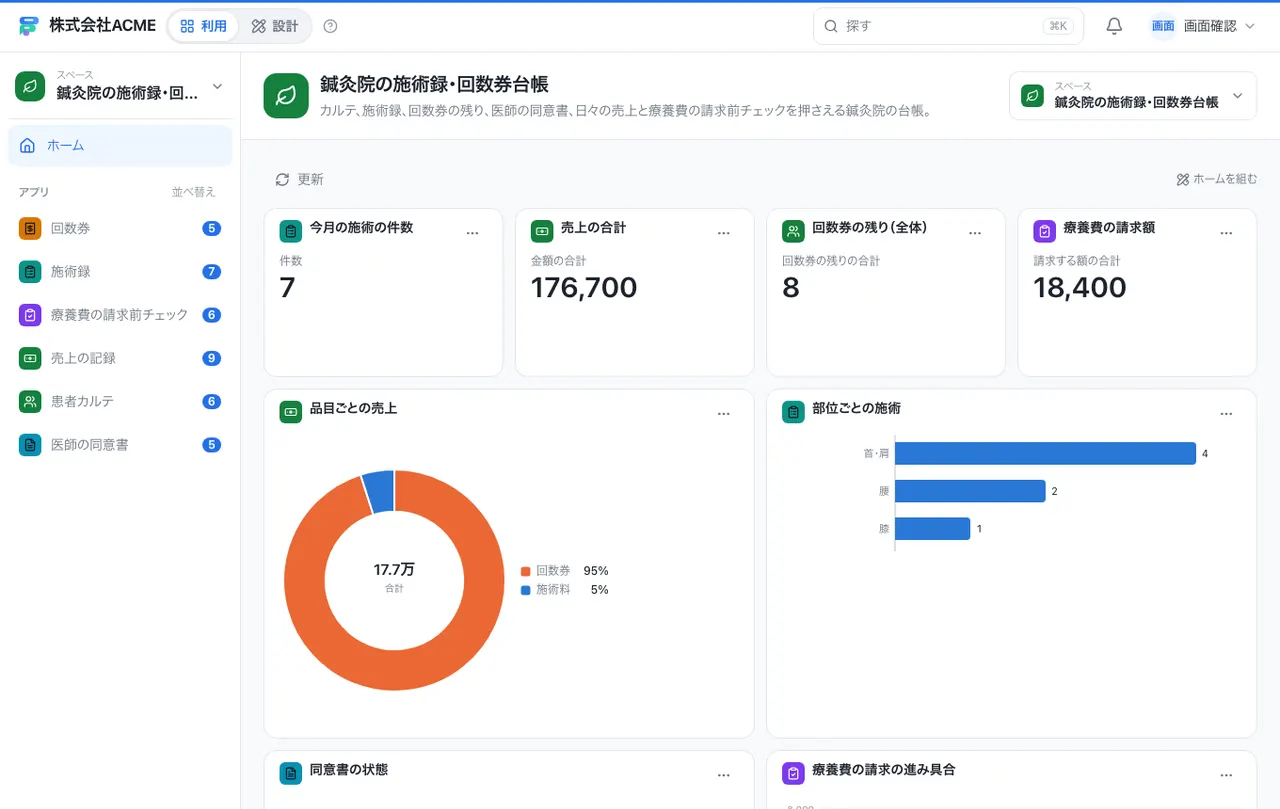
Task: Switch to 設計 mode
Action: pos(275,26)
